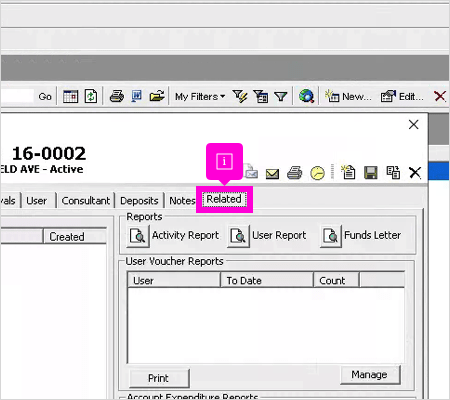Click the yellow envelope email icon
Image resolution: width=450 pixels, height=400 pixels.
pyautogui.click(x=272, y=174)
